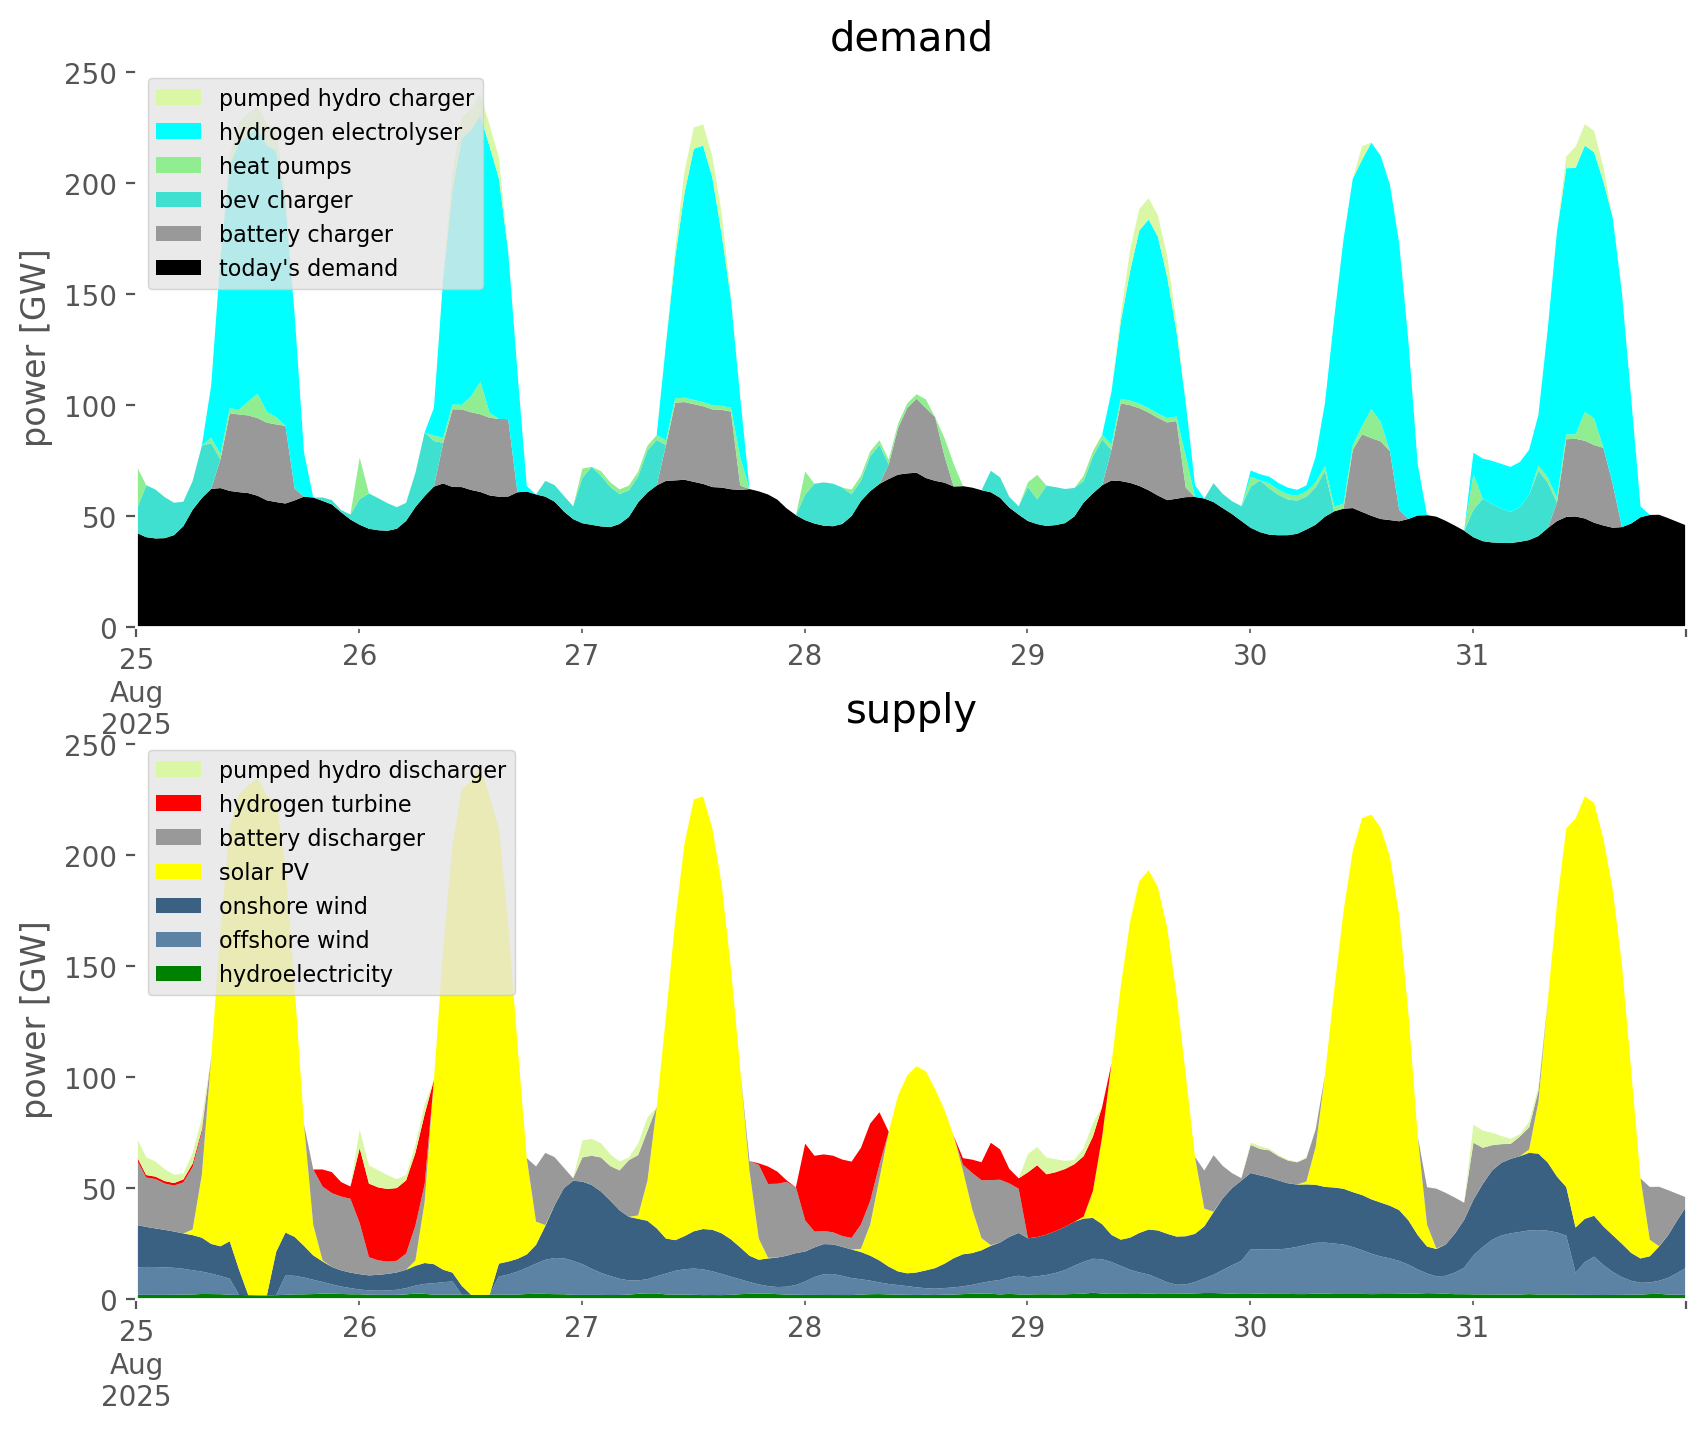The width and height of the screenshot is (1706, 1431).
Task: Click the cyan hydrogen electrolyser legend swatch
Action: [180, 132]
